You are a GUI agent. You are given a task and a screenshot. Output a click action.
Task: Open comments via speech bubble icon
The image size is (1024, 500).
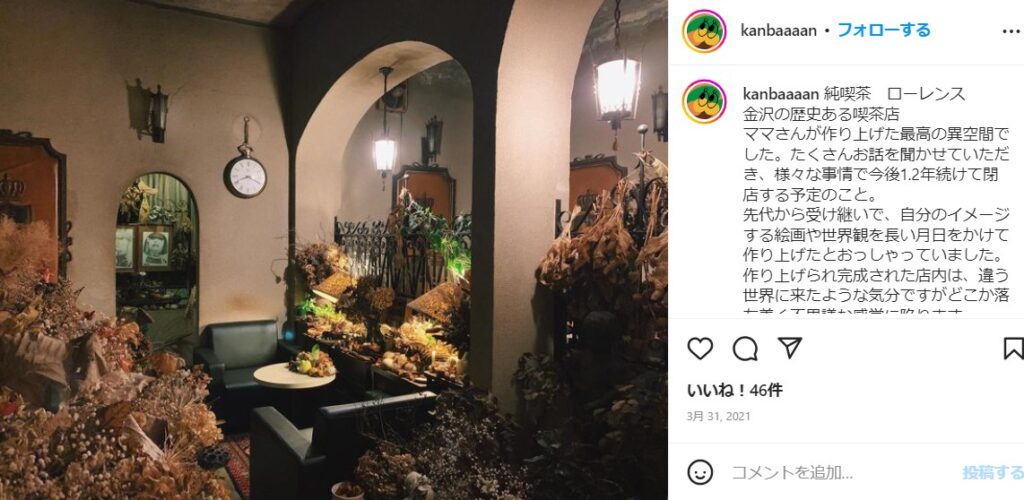745,349
